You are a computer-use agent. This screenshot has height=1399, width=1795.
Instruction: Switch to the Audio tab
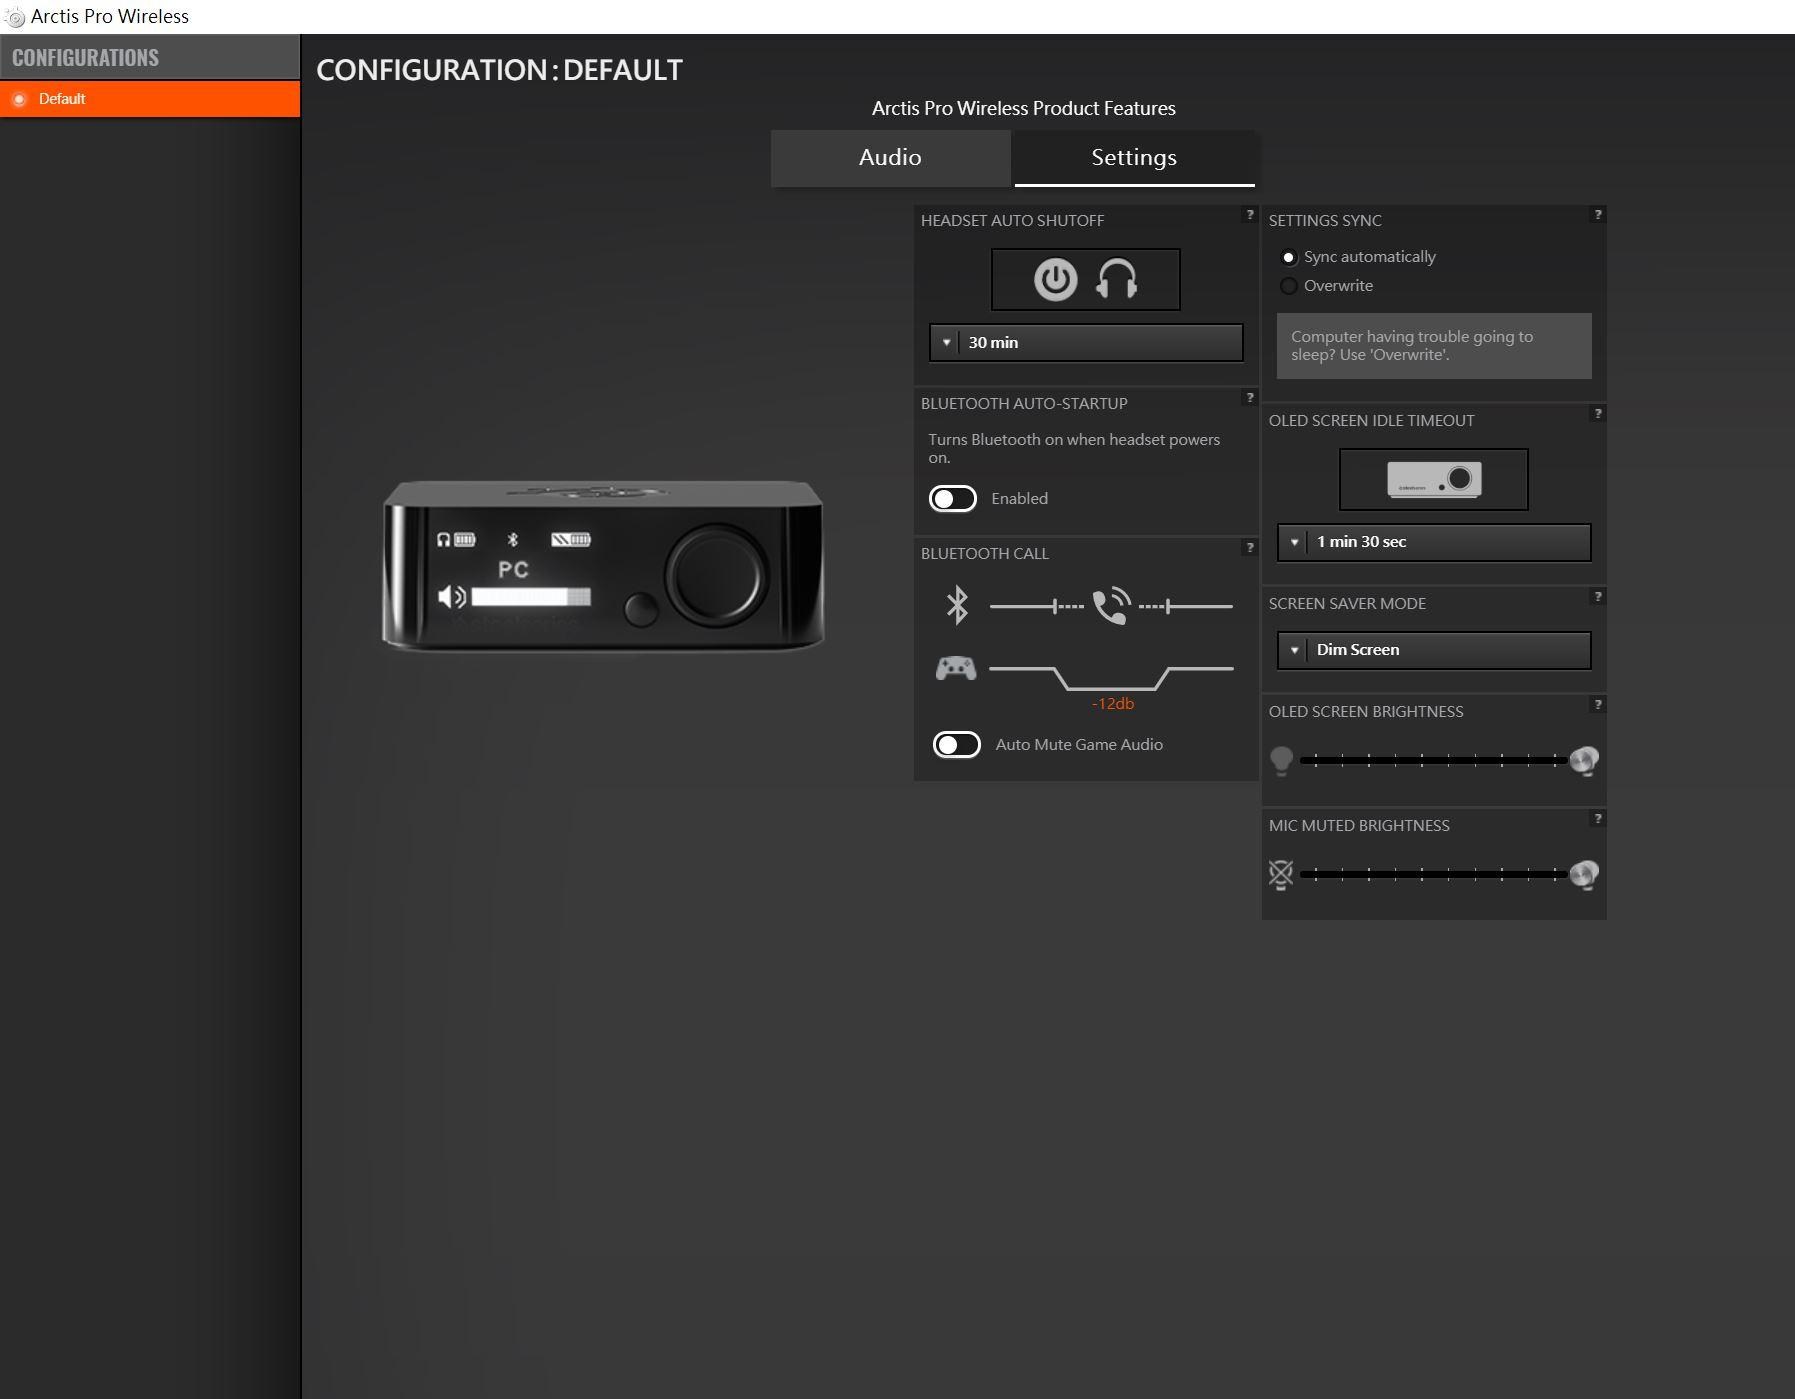(x=890, y=157)
